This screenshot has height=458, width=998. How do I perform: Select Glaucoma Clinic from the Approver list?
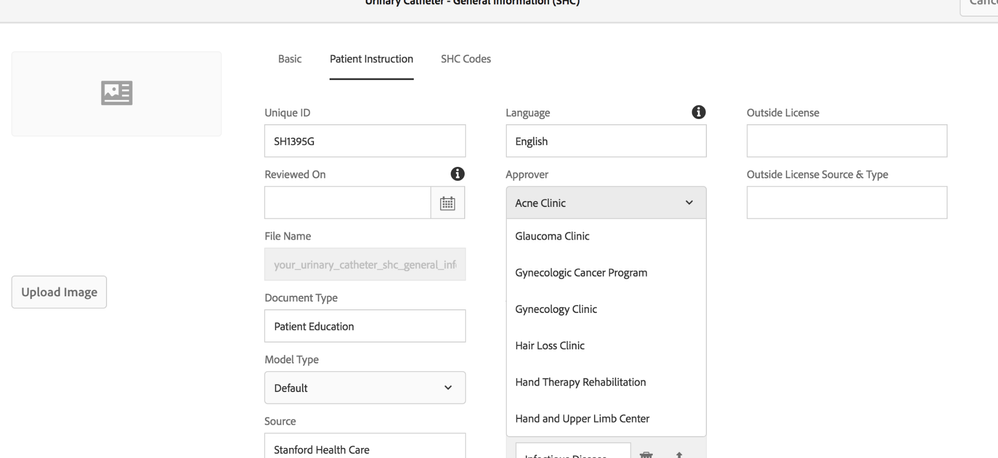(552, 236)
